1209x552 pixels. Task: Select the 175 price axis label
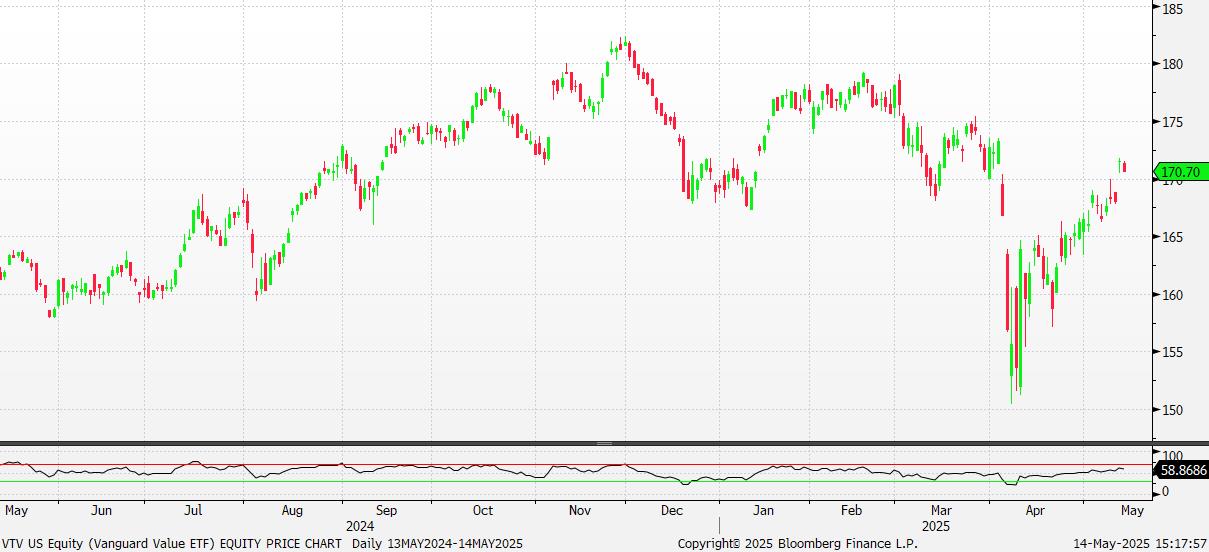pyautogui.click(x=1171, y=122)
